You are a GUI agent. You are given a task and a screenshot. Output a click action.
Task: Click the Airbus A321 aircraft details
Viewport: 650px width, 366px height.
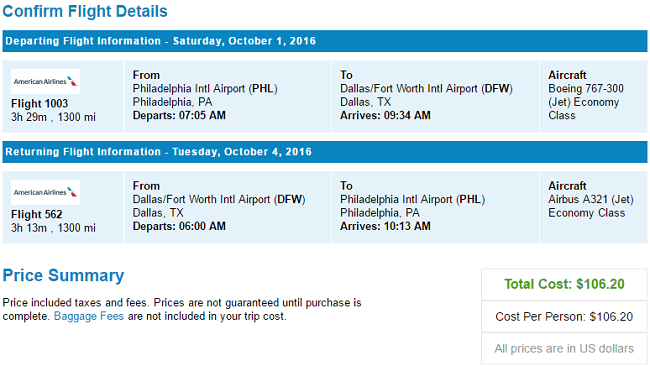[x=591, y=206]
